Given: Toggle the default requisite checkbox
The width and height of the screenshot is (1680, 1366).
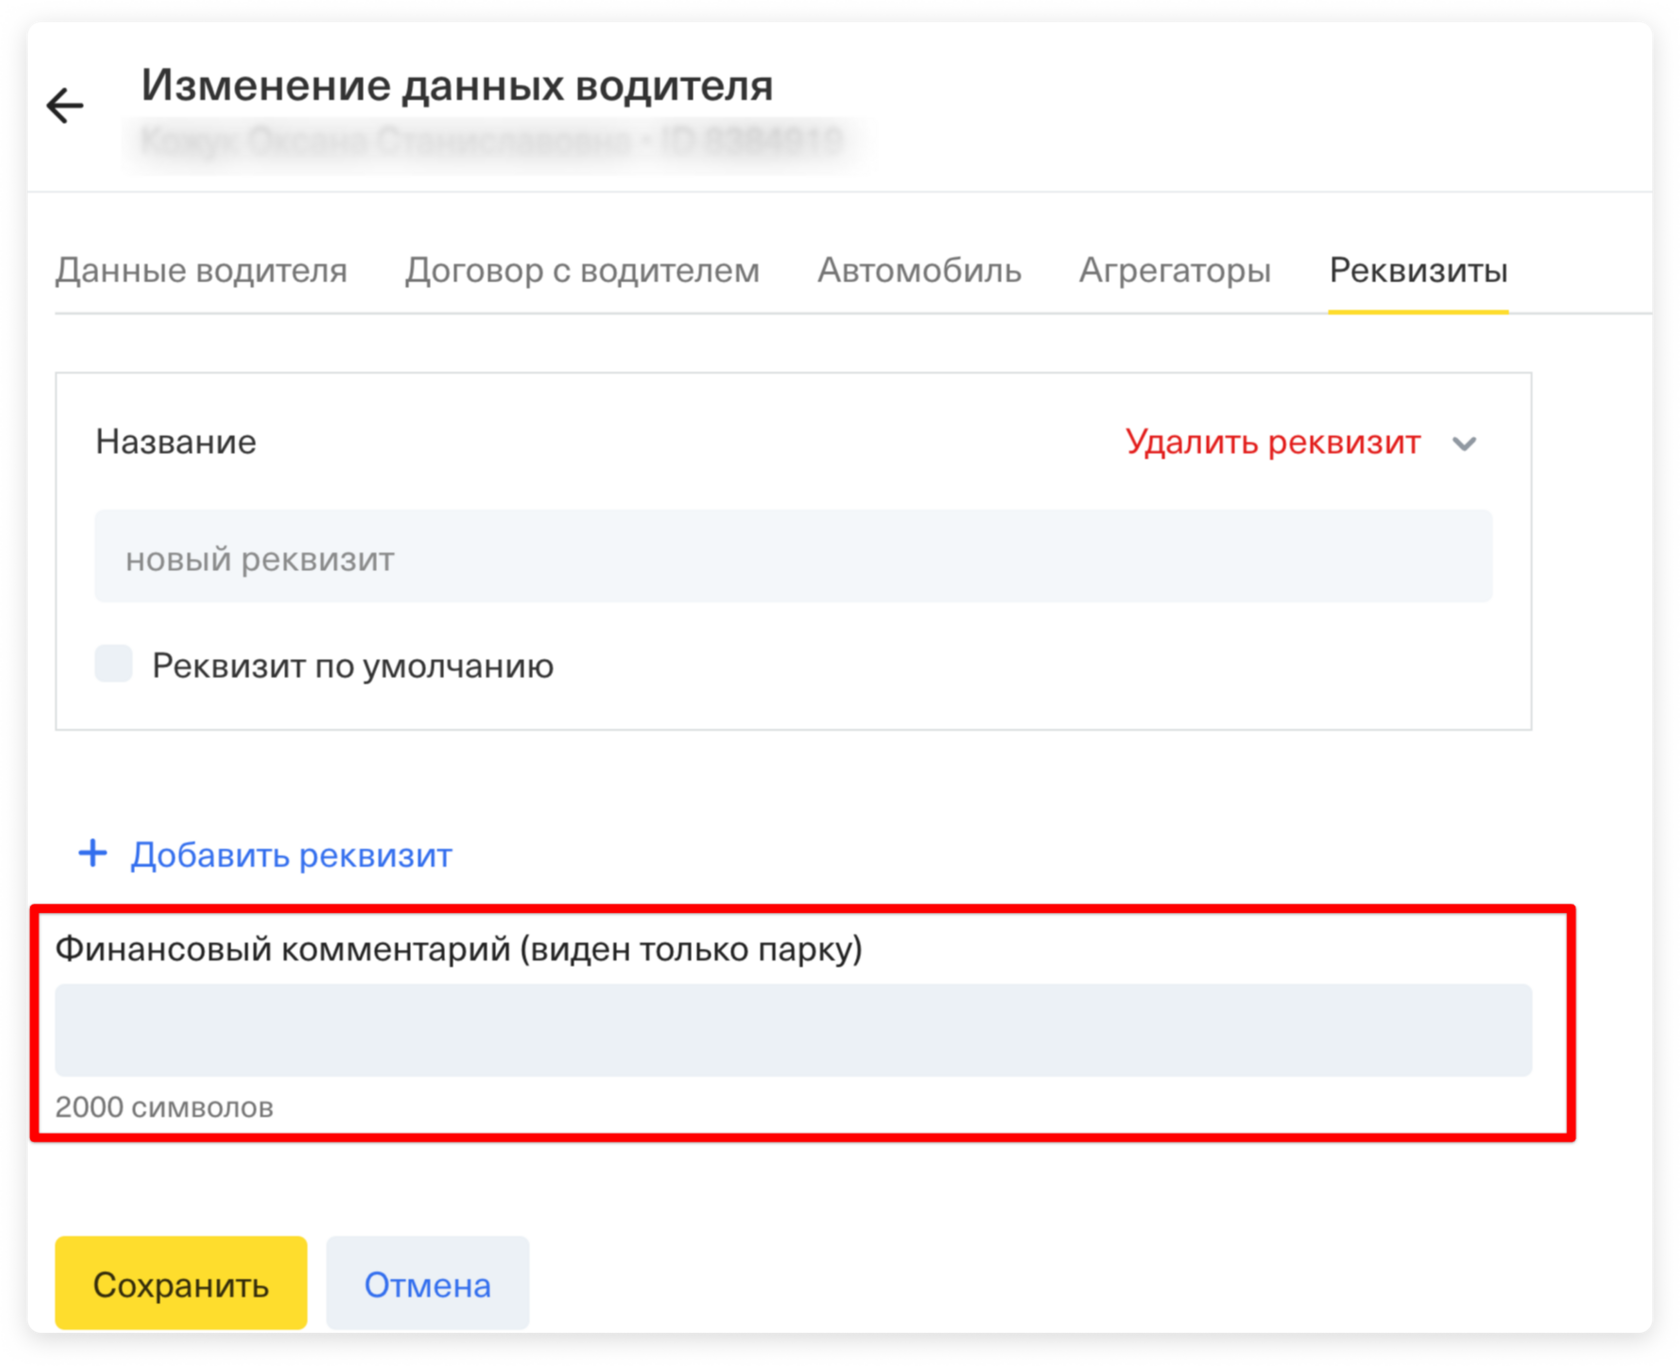Looking at the screenshot, I should (x=114, y=663).
